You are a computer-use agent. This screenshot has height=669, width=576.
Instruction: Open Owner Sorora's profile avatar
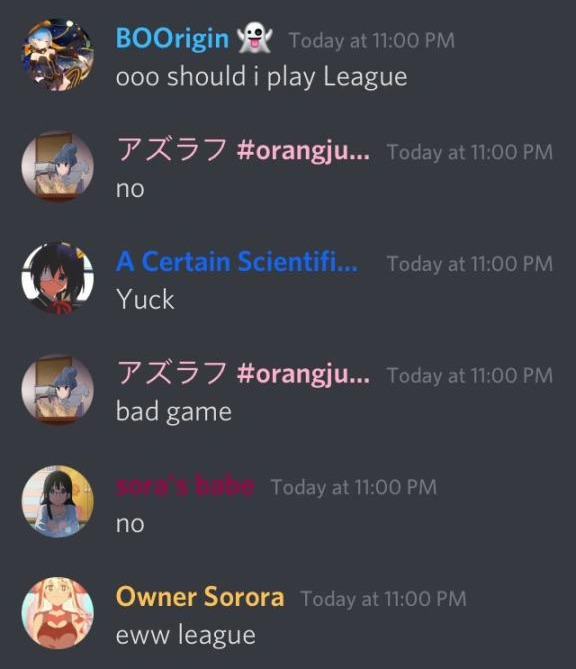pyautogui.click(x=58, y=613)
